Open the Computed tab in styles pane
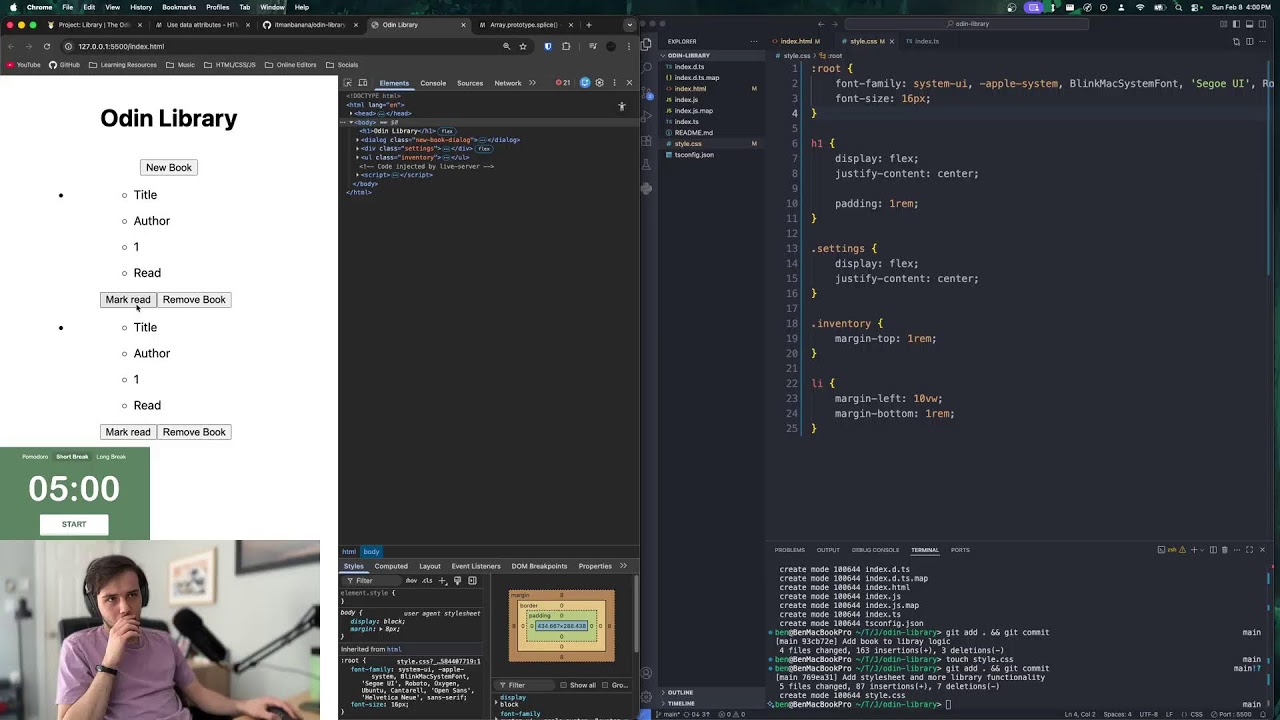This screenshot has width=1280, height=720. tap(391, 566)
